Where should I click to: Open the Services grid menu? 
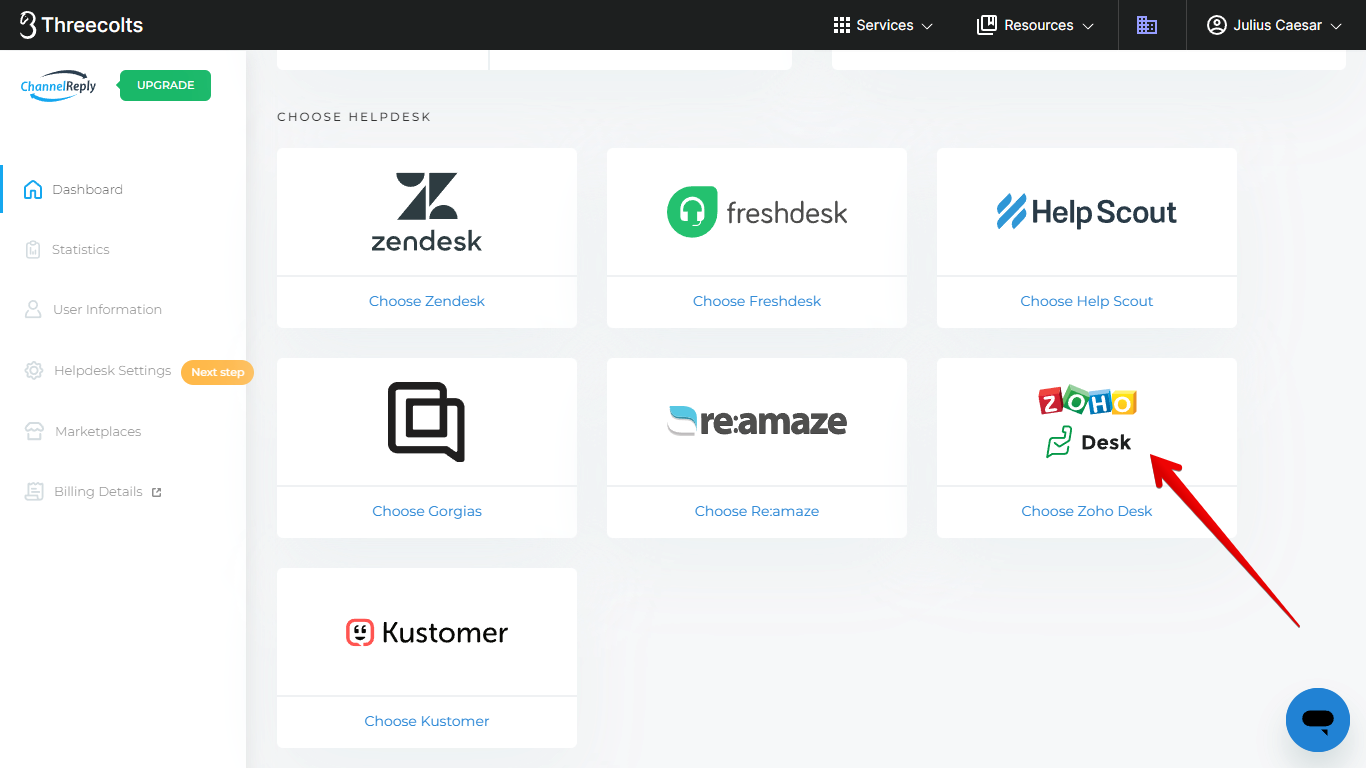point(883,25)
